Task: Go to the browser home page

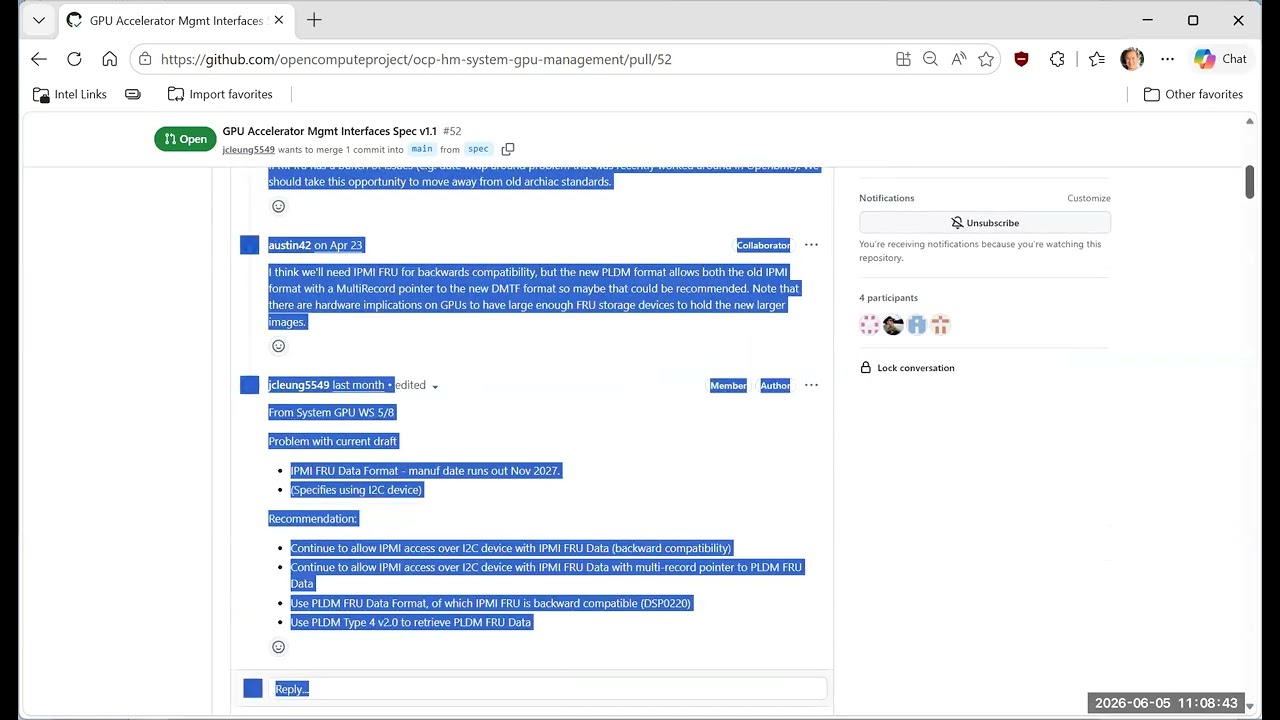Action: click(110, 59)
